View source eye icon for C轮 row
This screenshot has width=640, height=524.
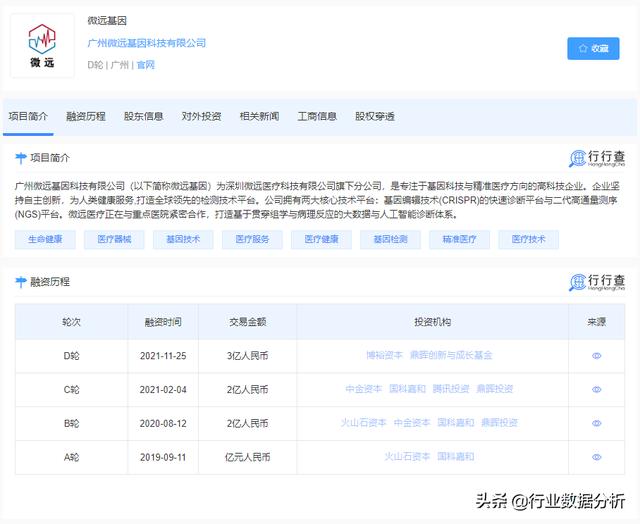tap(596, 390)
